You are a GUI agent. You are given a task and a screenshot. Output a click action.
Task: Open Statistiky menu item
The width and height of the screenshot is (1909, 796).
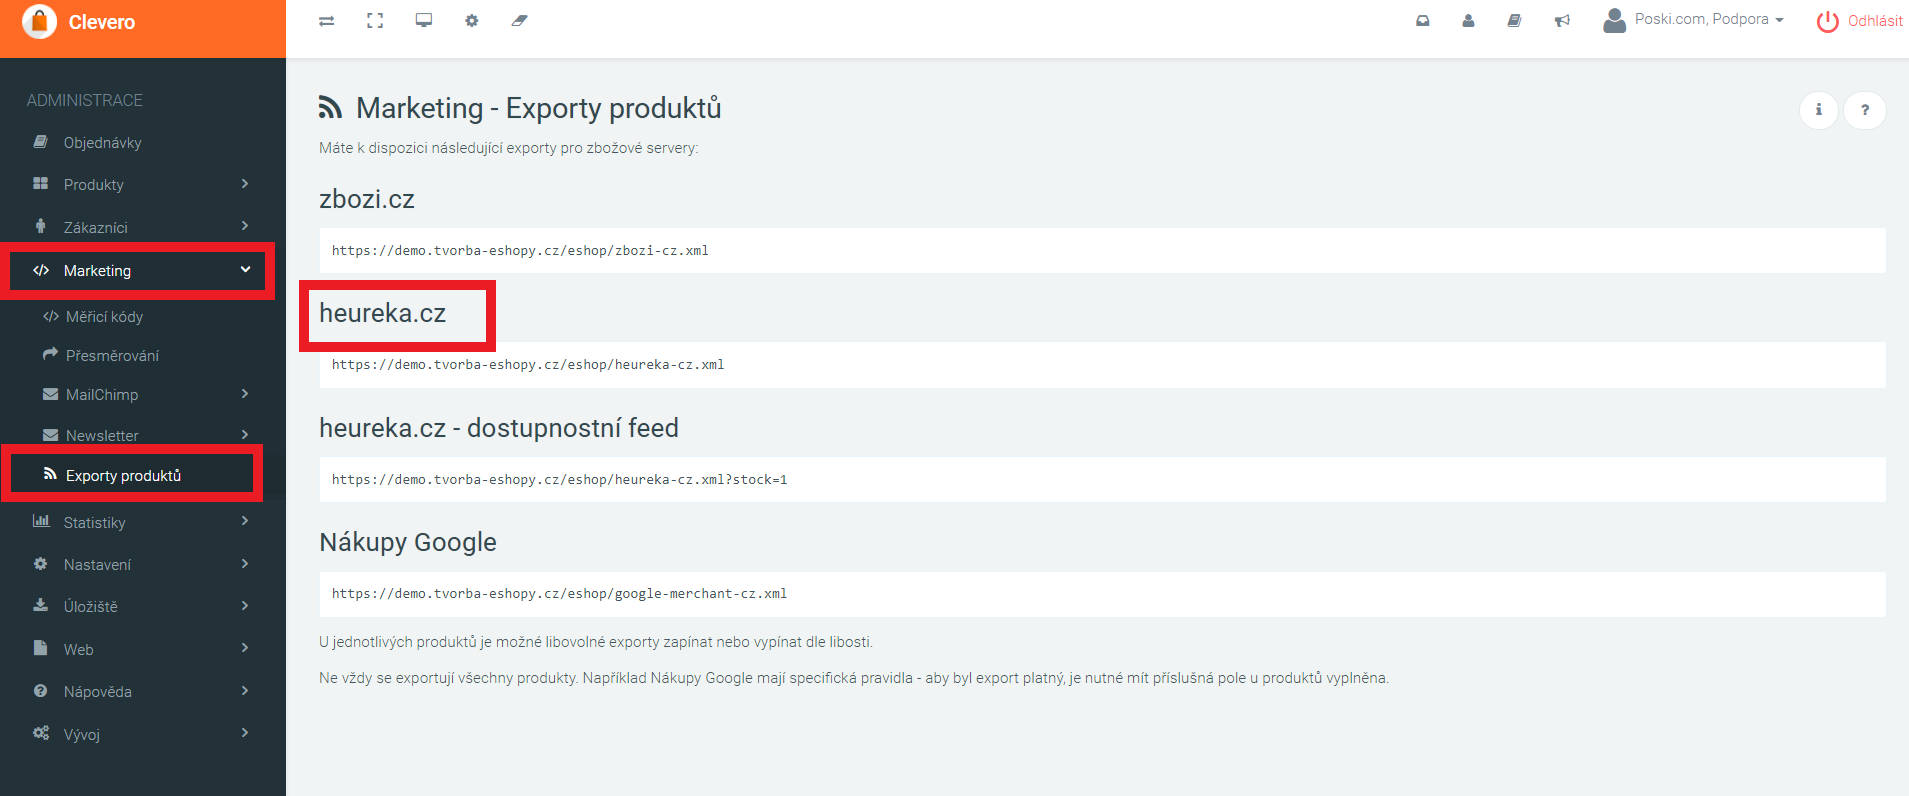pos(95,523)
